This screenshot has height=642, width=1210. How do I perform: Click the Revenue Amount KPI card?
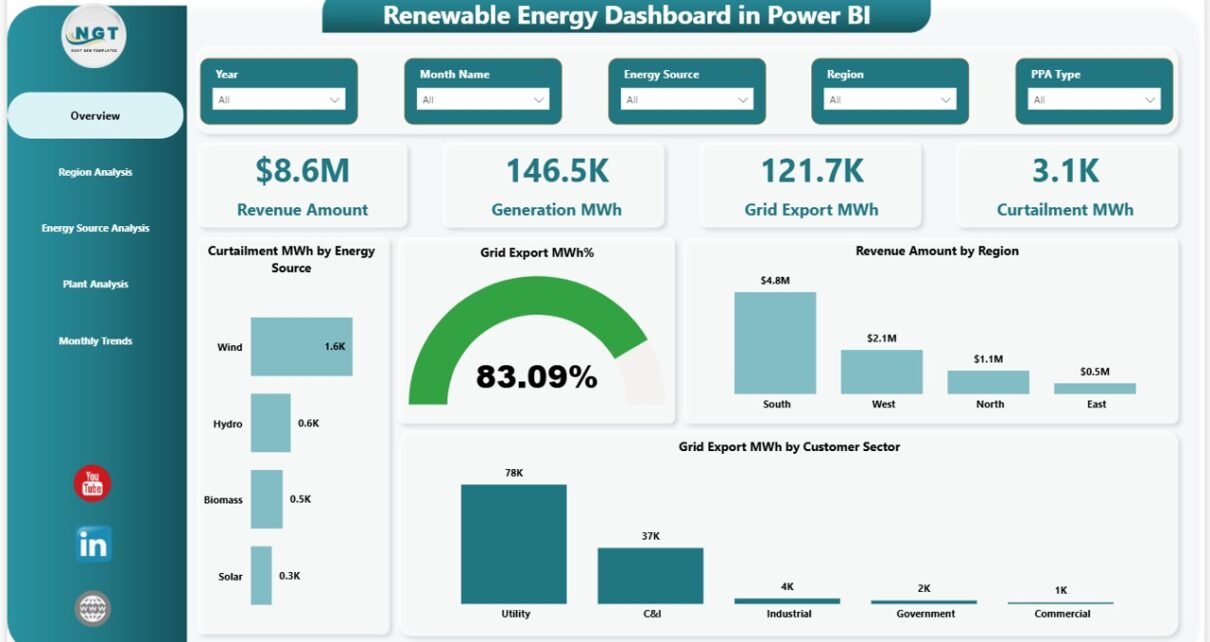pyautogui.click(x=302, y=185)
